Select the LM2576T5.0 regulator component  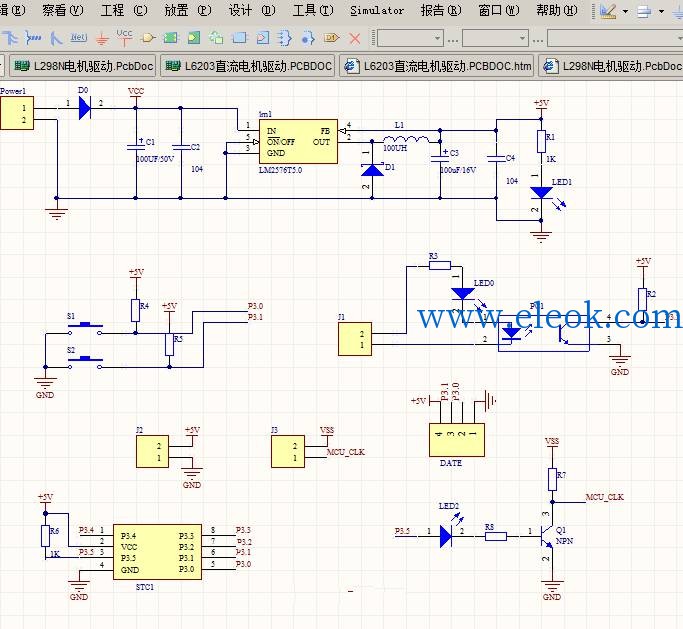[298, 142]
